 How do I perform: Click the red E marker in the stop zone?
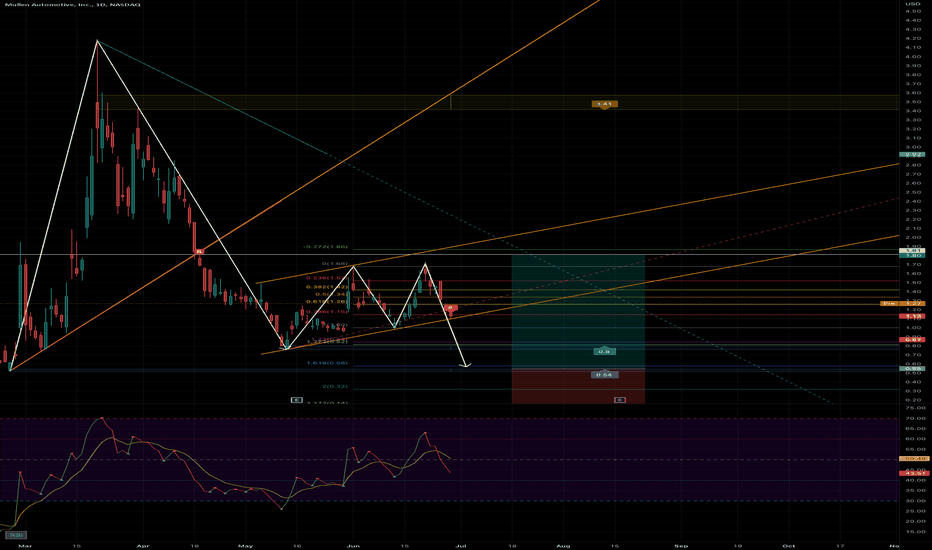pos(620,400)
